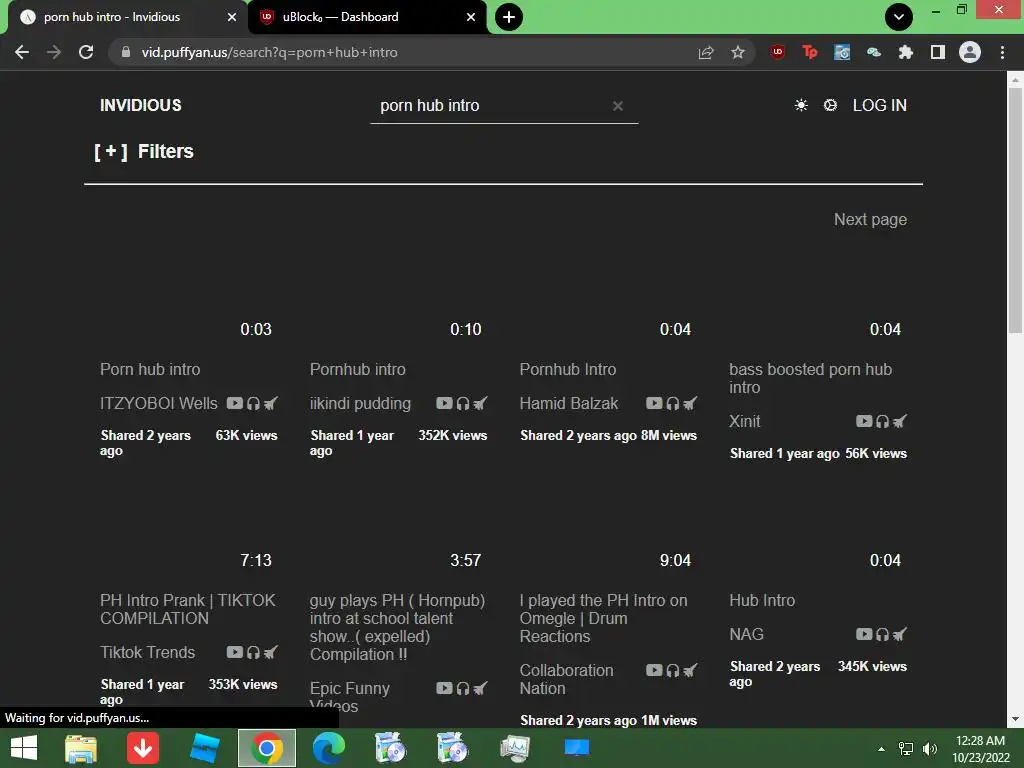Headphones audio icon beside Xinit
Image resolution: width=1024 pixels, height=768 pixels.
(x=882, y=422)
